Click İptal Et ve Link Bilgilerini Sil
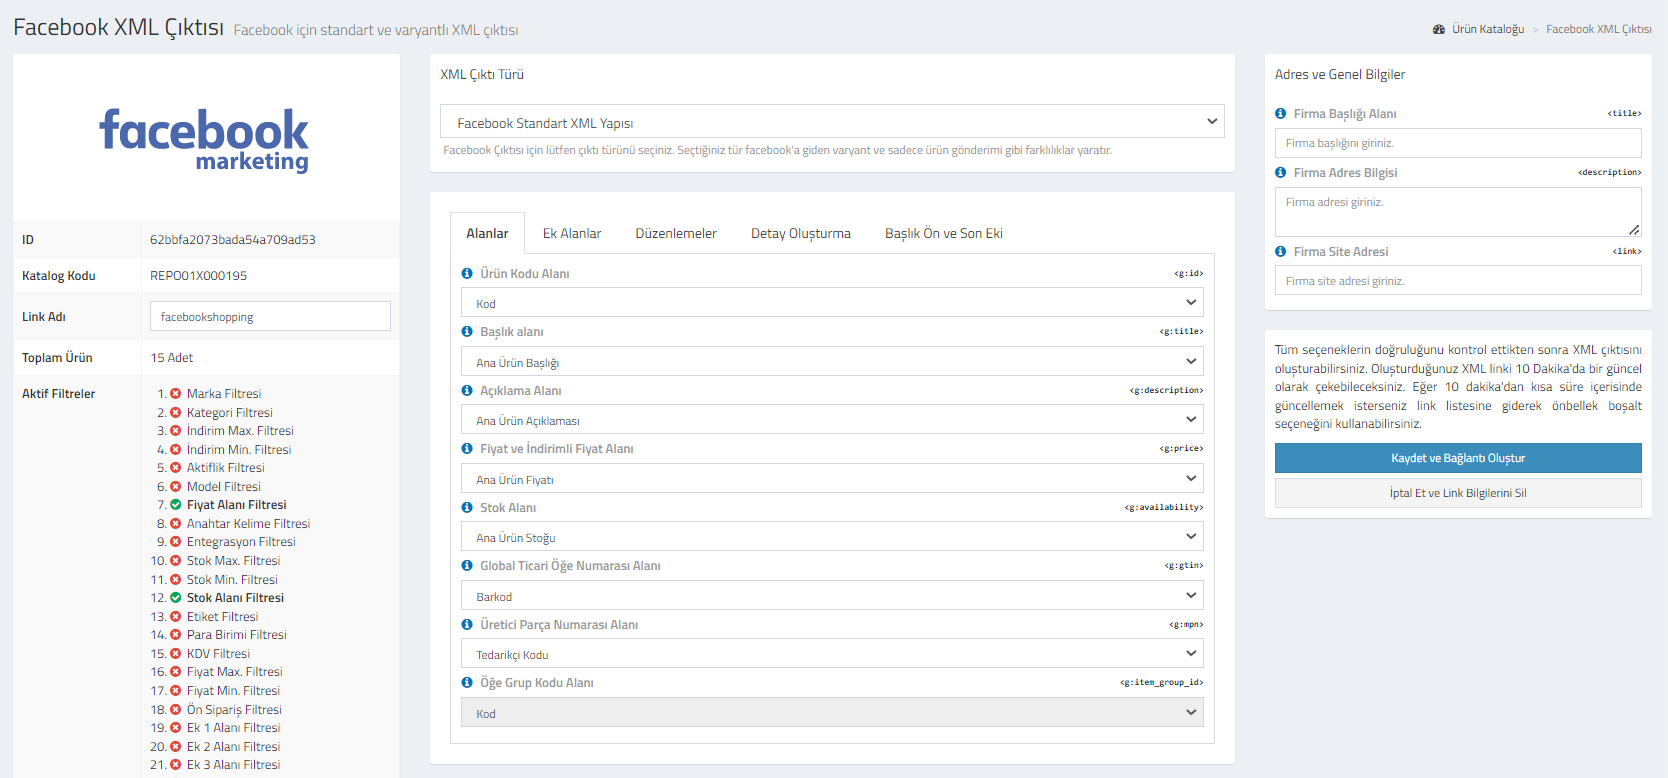Image resolution: width=1668 pixels, height=778 pixels. tap(1458, 493)
